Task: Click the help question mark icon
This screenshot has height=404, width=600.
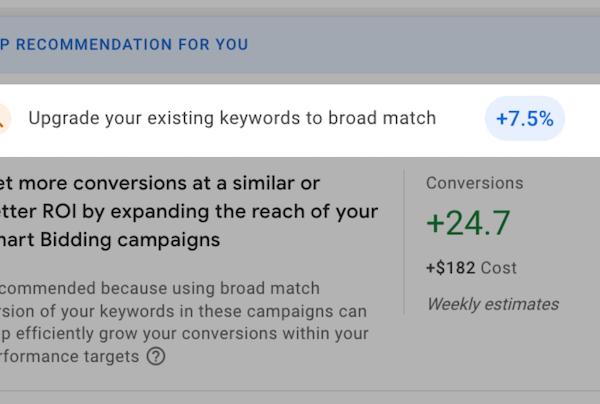Action: tap(155, 356)
